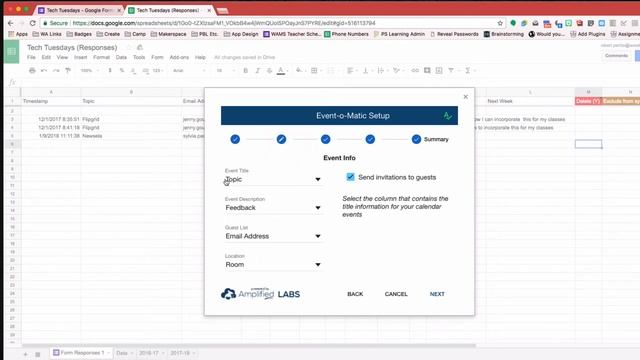Select the 2016-17 sheet tab
Viewport: 640px width, 360px height.
(151, 353)
